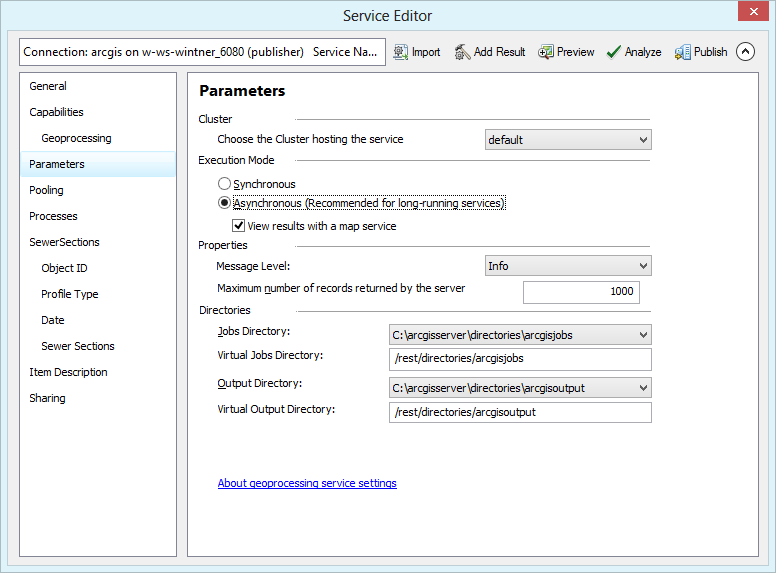776x573 pixels.
Task: Open the Message Level dropdown
Action: point(568,266)
